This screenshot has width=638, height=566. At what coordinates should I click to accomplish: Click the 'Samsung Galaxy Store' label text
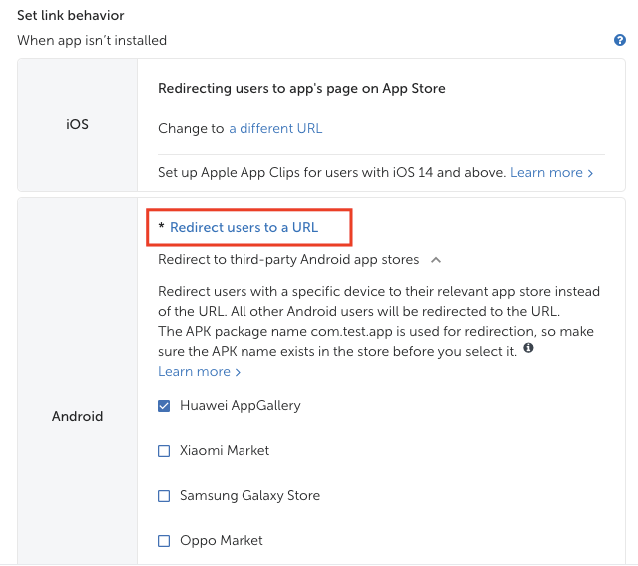pos(249,496)
